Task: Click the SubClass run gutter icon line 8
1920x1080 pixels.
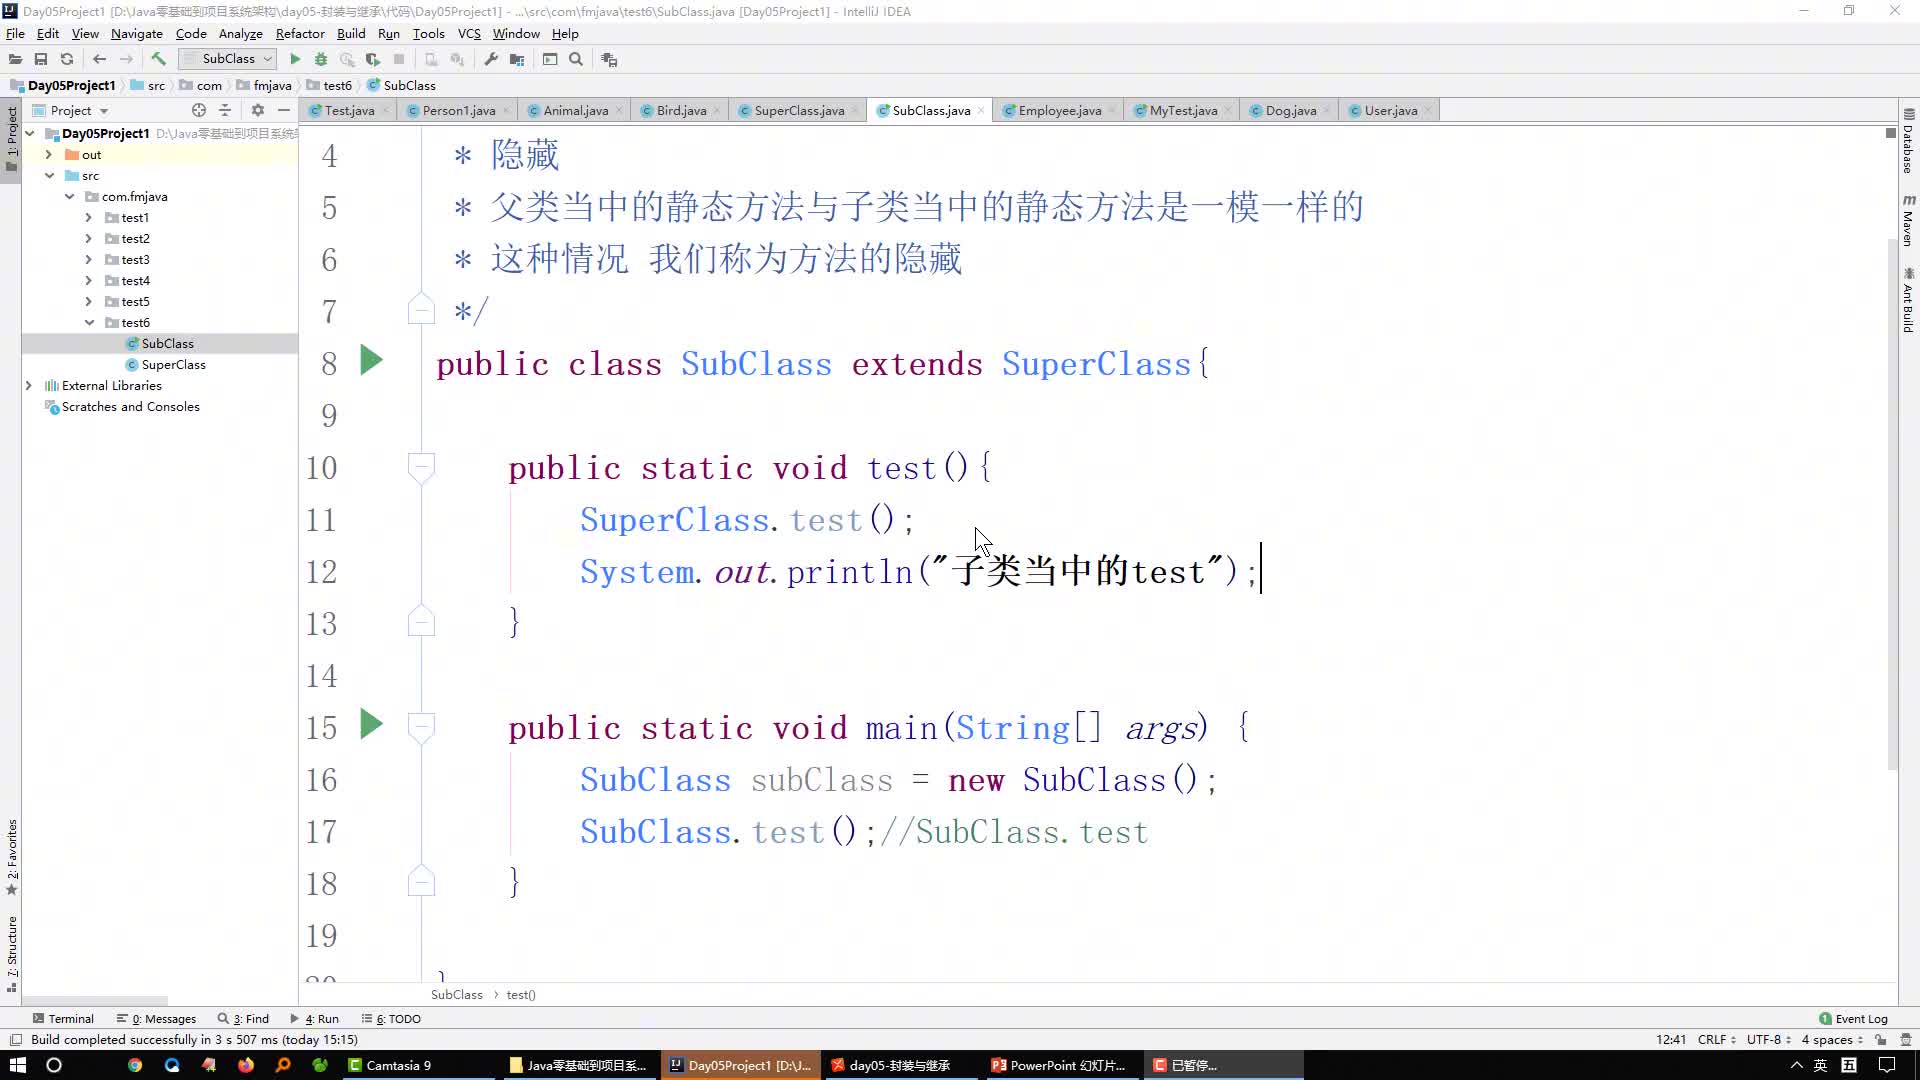Action: pyautogui.click(x=372, y=364)
